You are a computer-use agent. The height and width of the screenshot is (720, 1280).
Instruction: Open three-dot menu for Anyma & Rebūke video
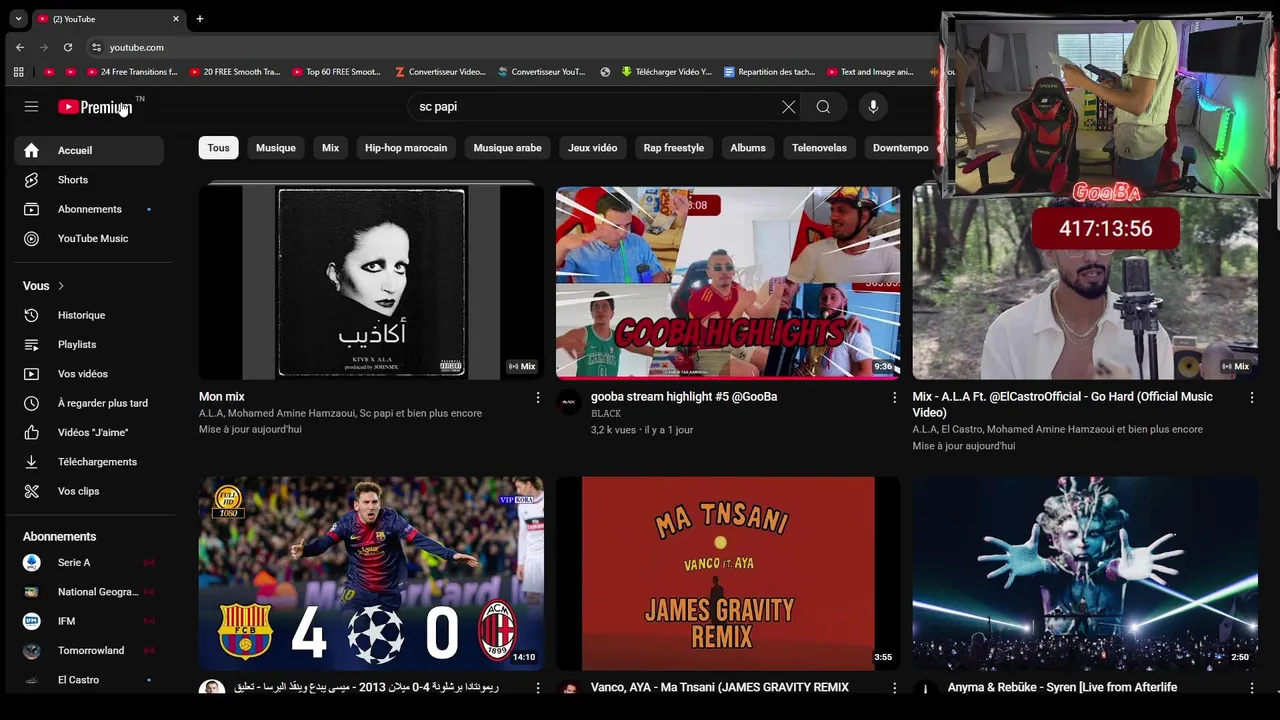[1251, 688]
